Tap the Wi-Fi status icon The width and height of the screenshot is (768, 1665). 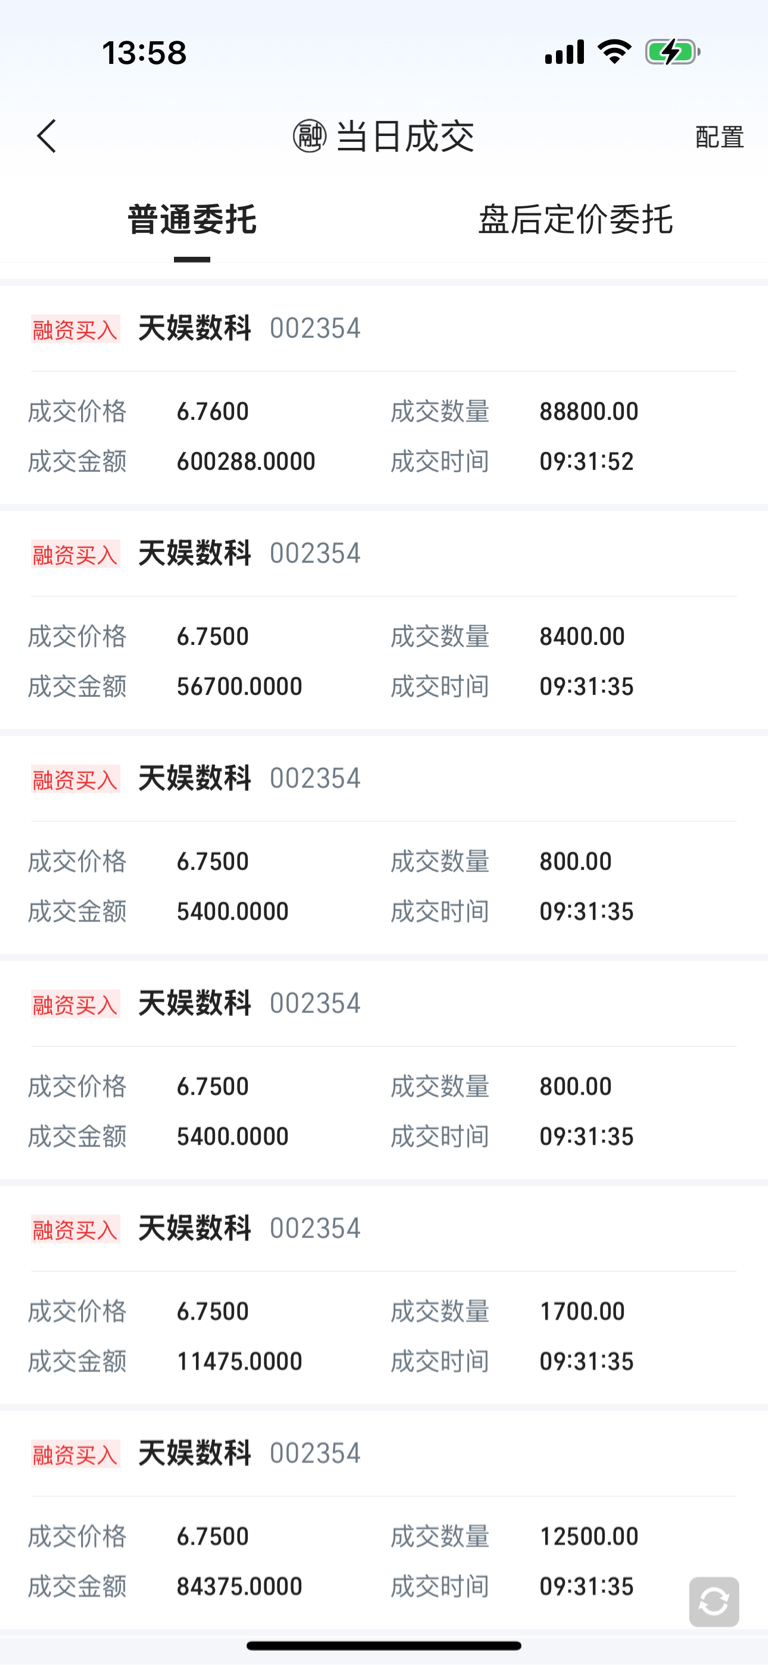[614, 51]
